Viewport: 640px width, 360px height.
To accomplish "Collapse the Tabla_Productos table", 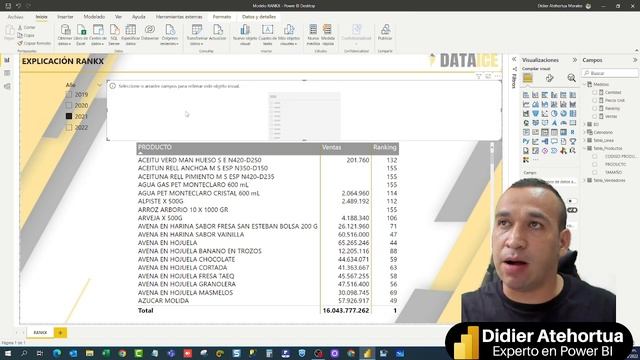I will point(584,148).
